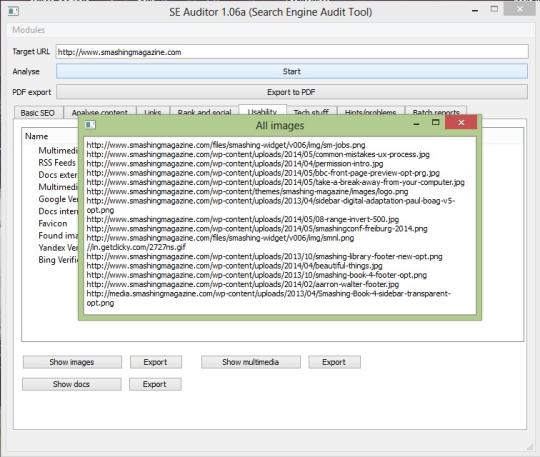Screen dimensions: 540x457
Task: Click the Show multimedia button
Action: click(251, 362)
